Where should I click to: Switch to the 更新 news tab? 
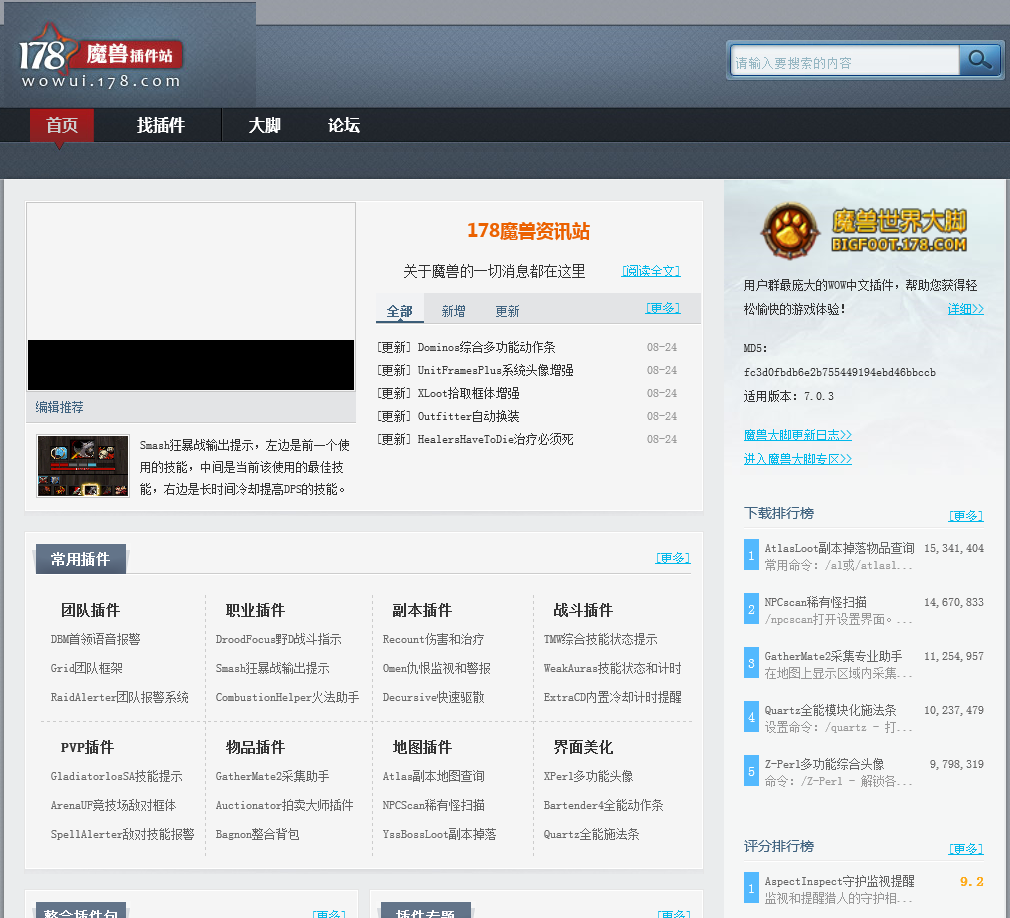pos(507,311)
